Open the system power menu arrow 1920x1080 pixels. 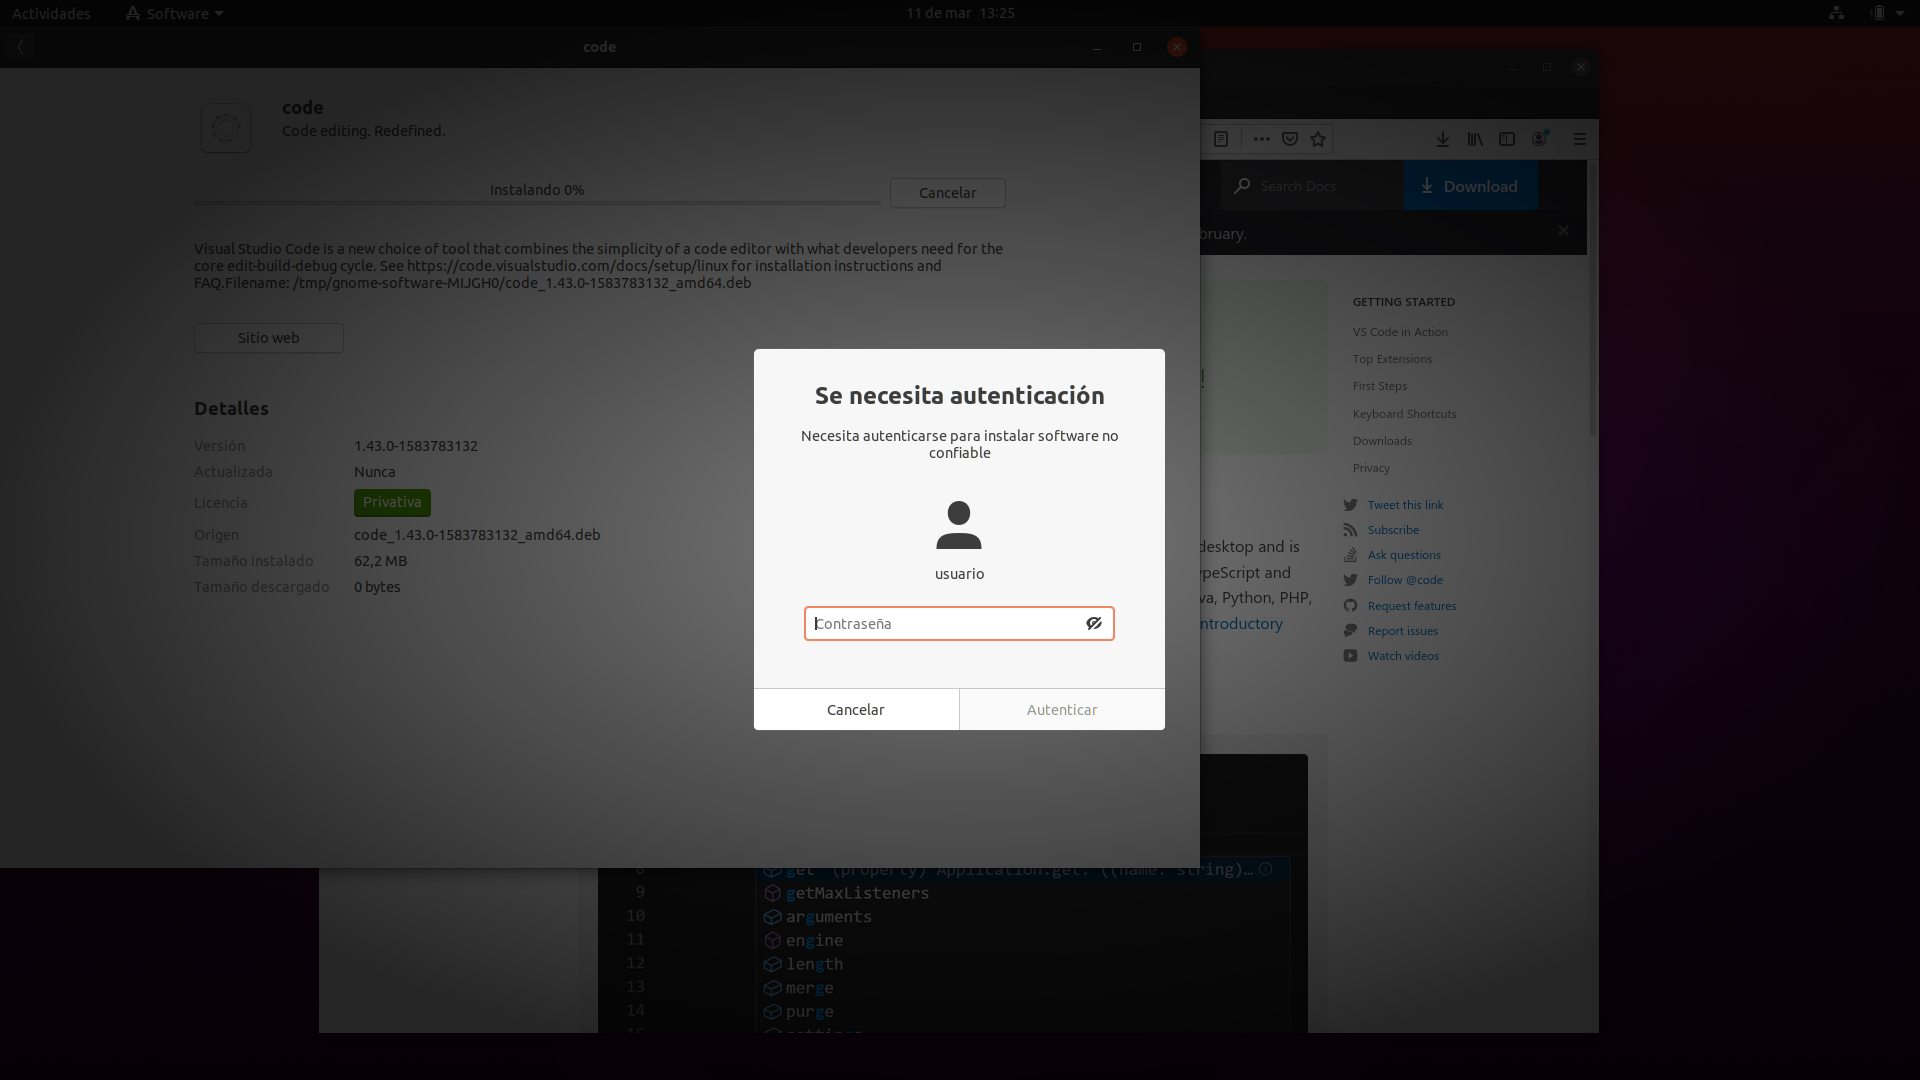(1900, 13)
